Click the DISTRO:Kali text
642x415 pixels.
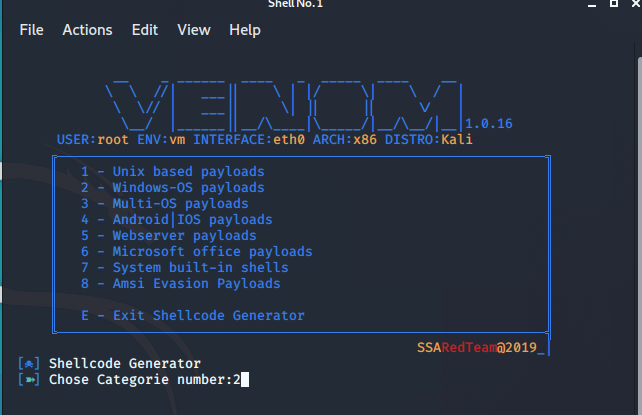pos(429,140)
